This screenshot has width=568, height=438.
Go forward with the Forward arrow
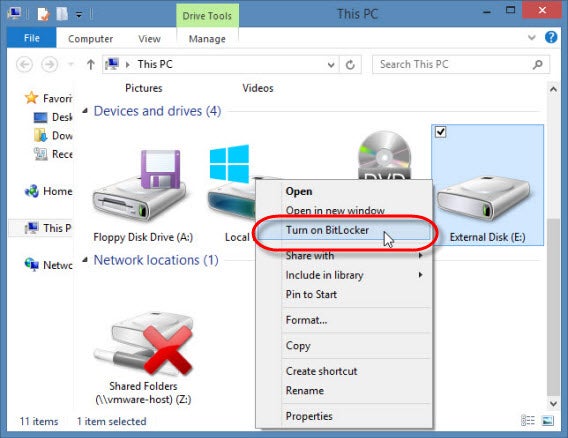tap(49, 64)
